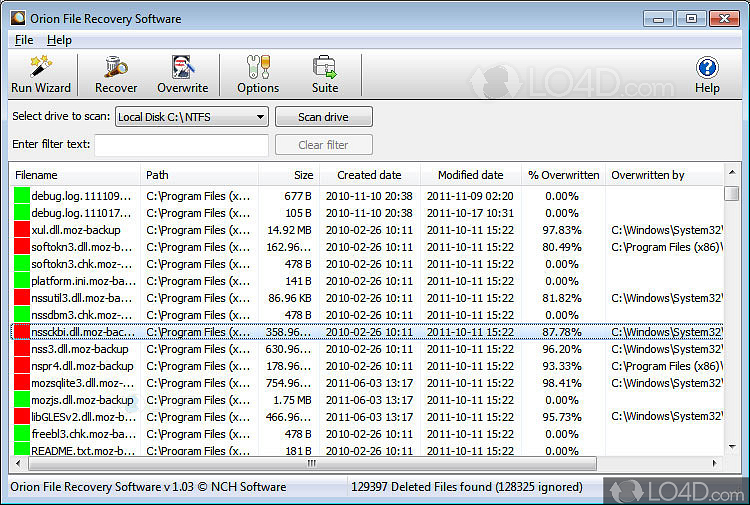Click modified date 2011-11-09 02:20
750x505 pixels.
pos(470,196)
